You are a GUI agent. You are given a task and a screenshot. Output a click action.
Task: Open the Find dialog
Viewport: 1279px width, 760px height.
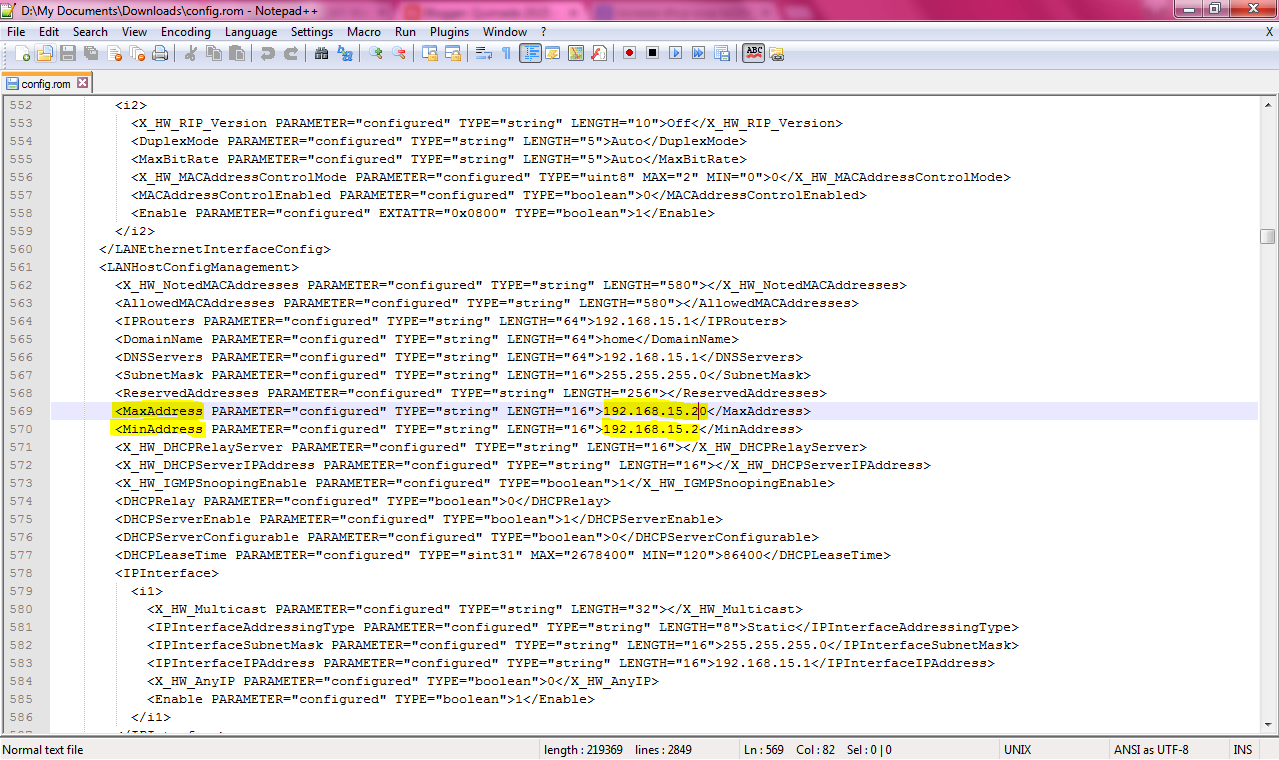(x=319, y=53)
